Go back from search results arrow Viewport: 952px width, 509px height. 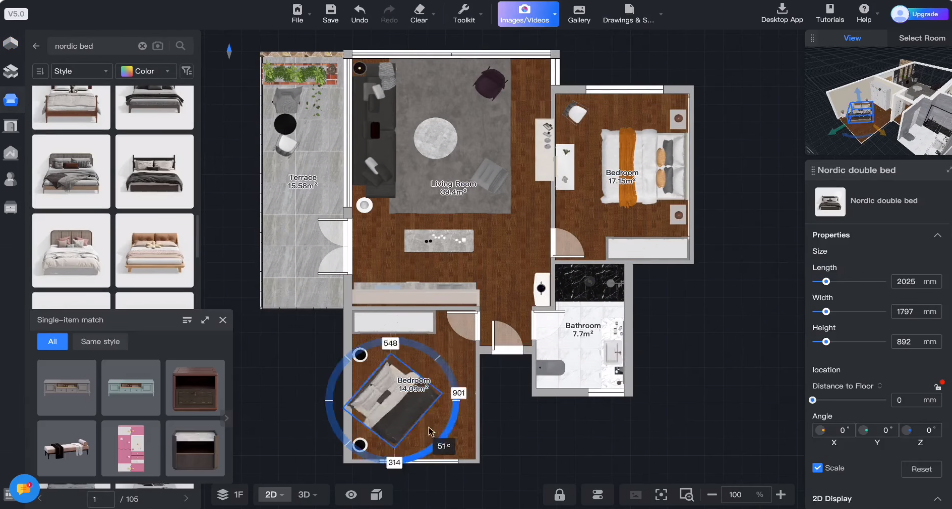[36, 46]
